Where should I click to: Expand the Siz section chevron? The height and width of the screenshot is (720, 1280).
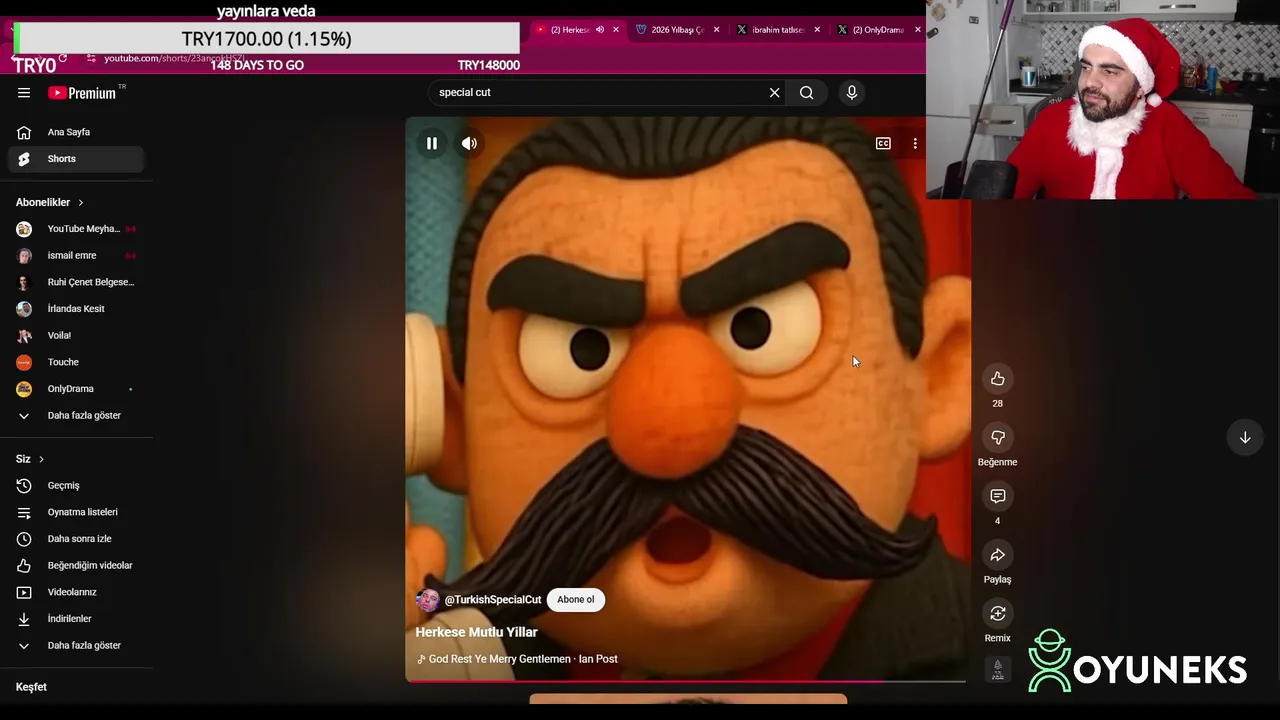(41, 459)
